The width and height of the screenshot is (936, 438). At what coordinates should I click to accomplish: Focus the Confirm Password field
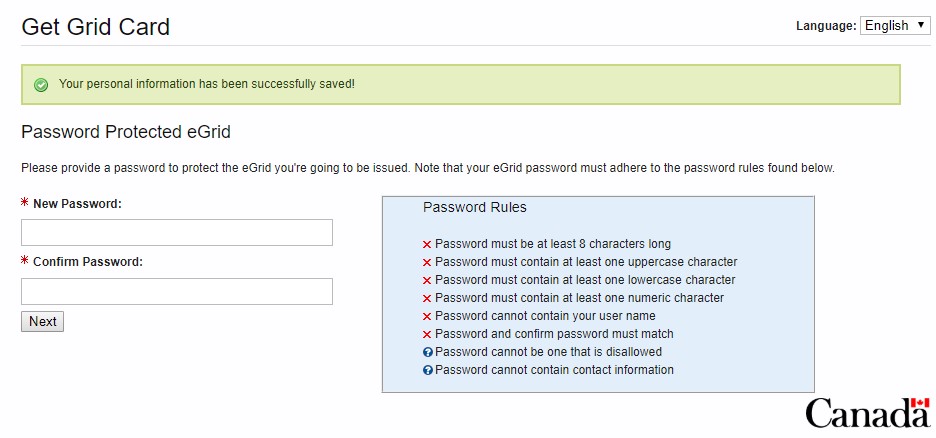tap(177, 291)
